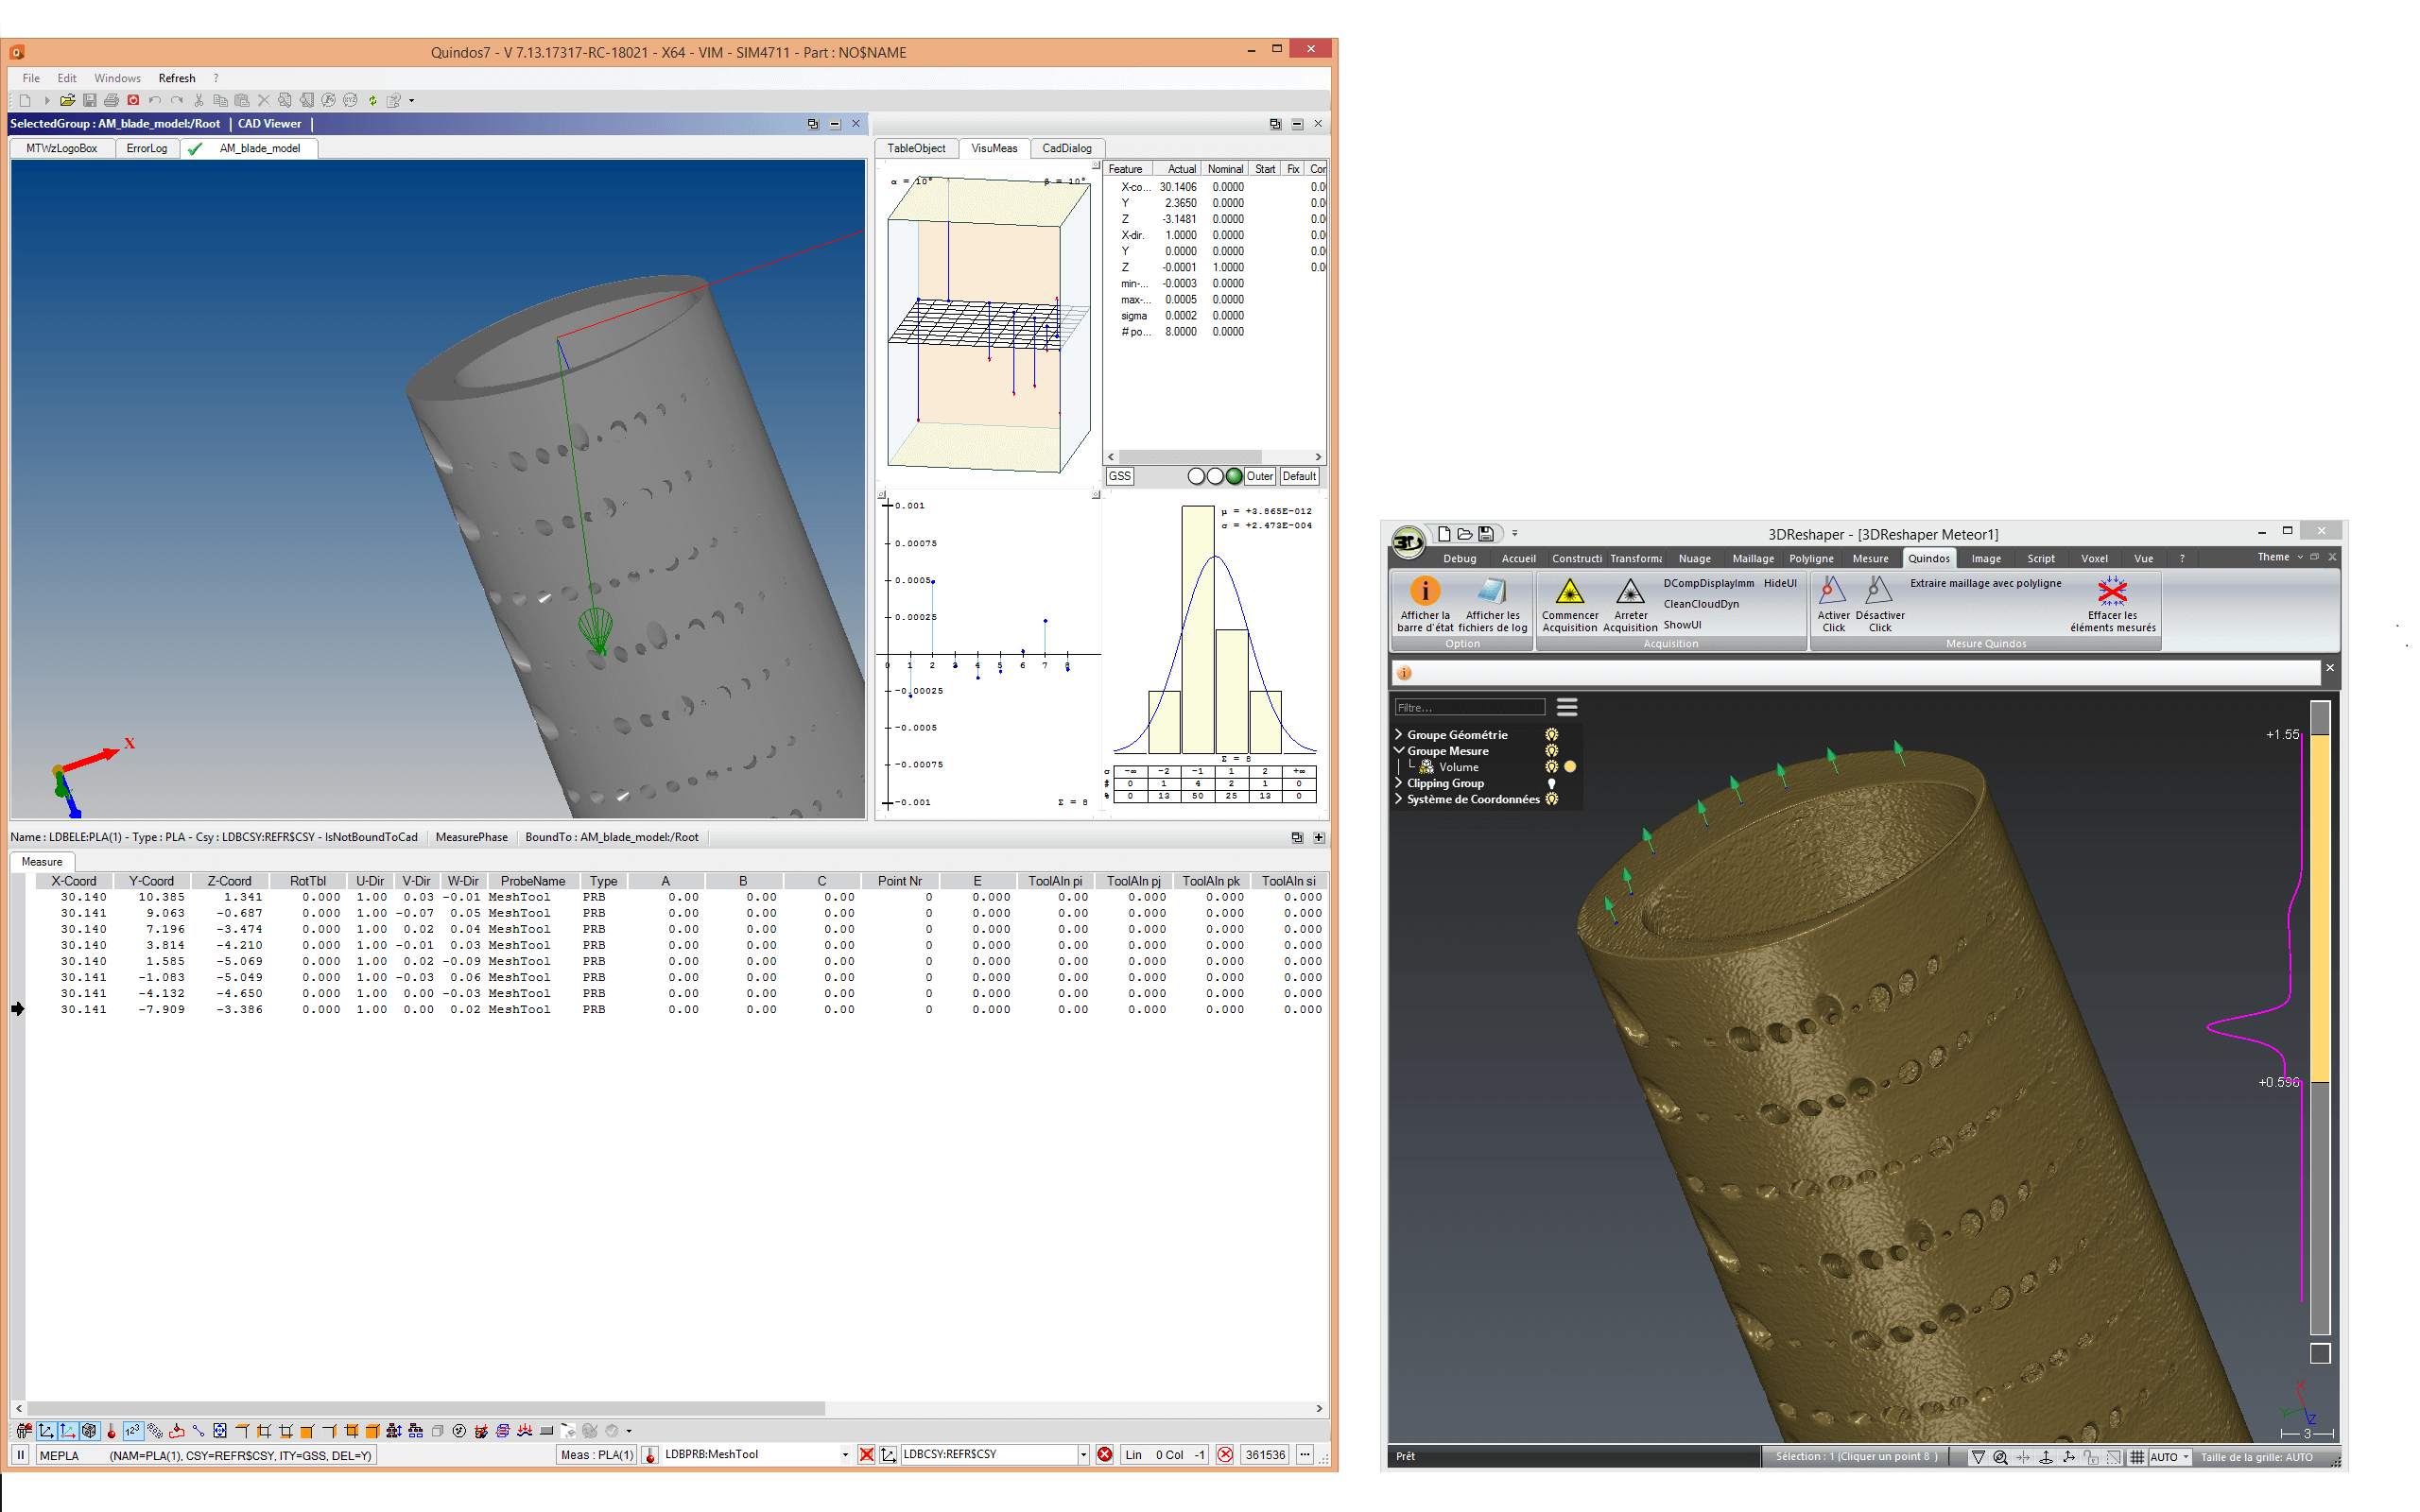Collapse Groupe Mesure tree node
Screen dimensions: 2420x1512
tap(1398, 751)
